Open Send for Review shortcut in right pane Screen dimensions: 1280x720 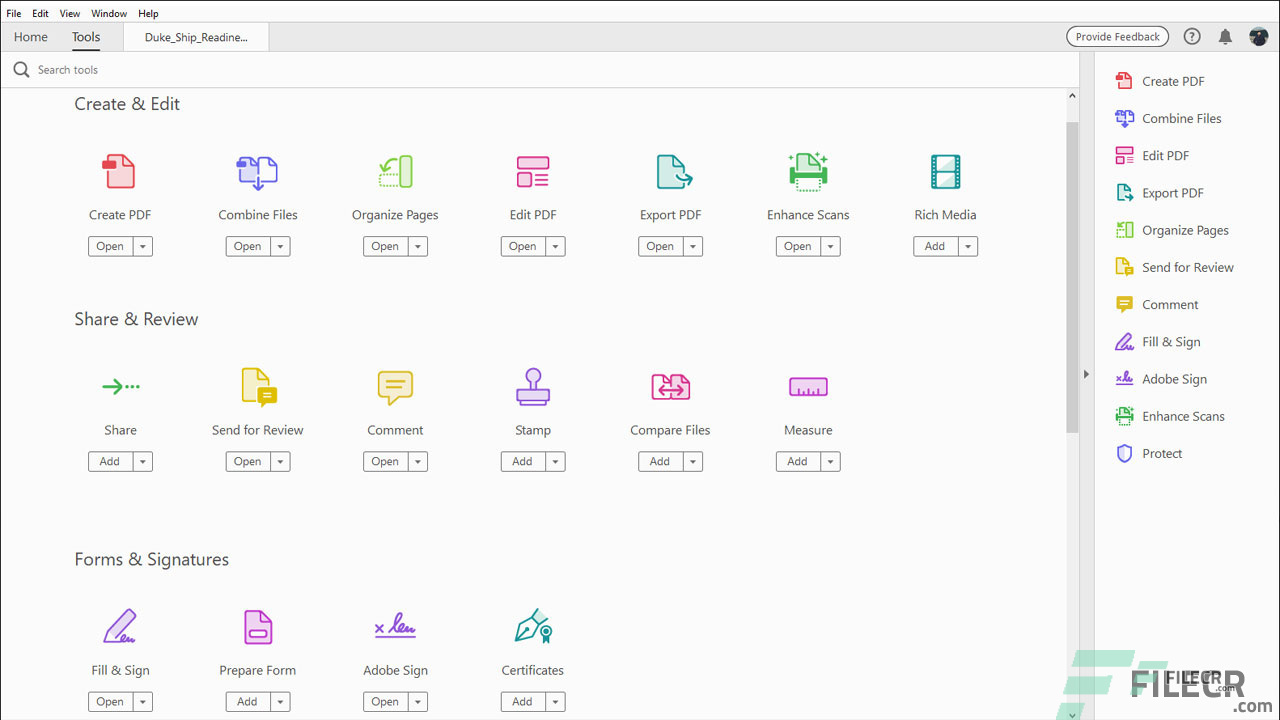tap(1174, 267)
